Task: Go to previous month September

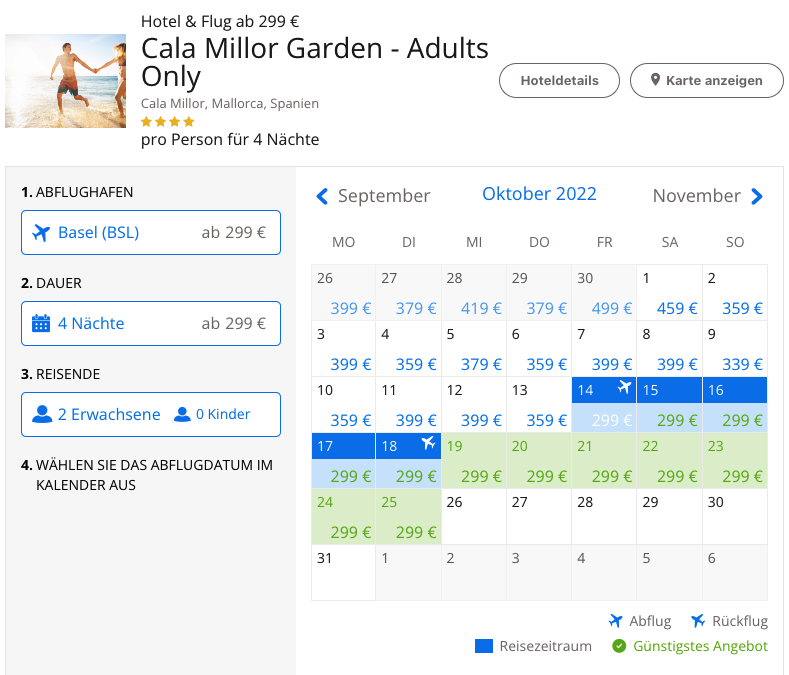Action: point(322,197)
